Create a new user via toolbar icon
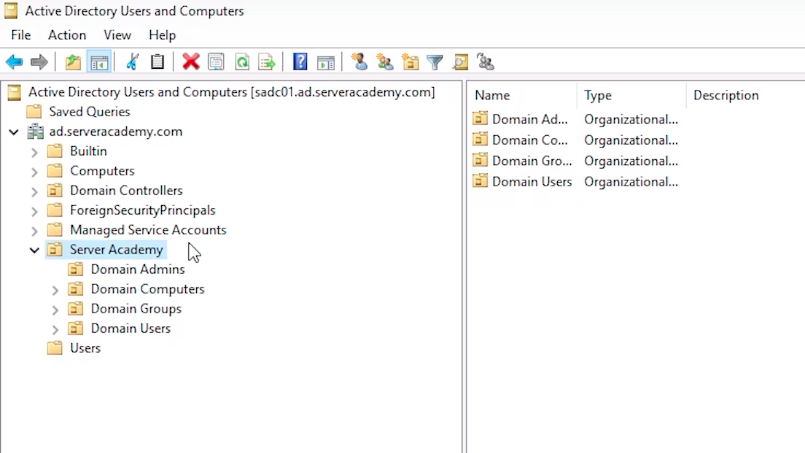The image size is (805, 453). [360, 62]
